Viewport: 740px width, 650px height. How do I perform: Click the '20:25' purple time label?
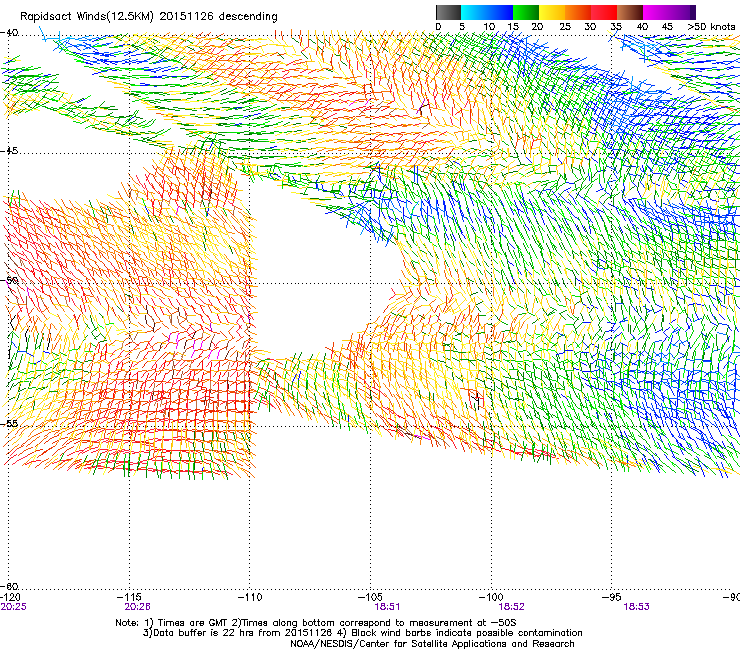coord(13,607)
